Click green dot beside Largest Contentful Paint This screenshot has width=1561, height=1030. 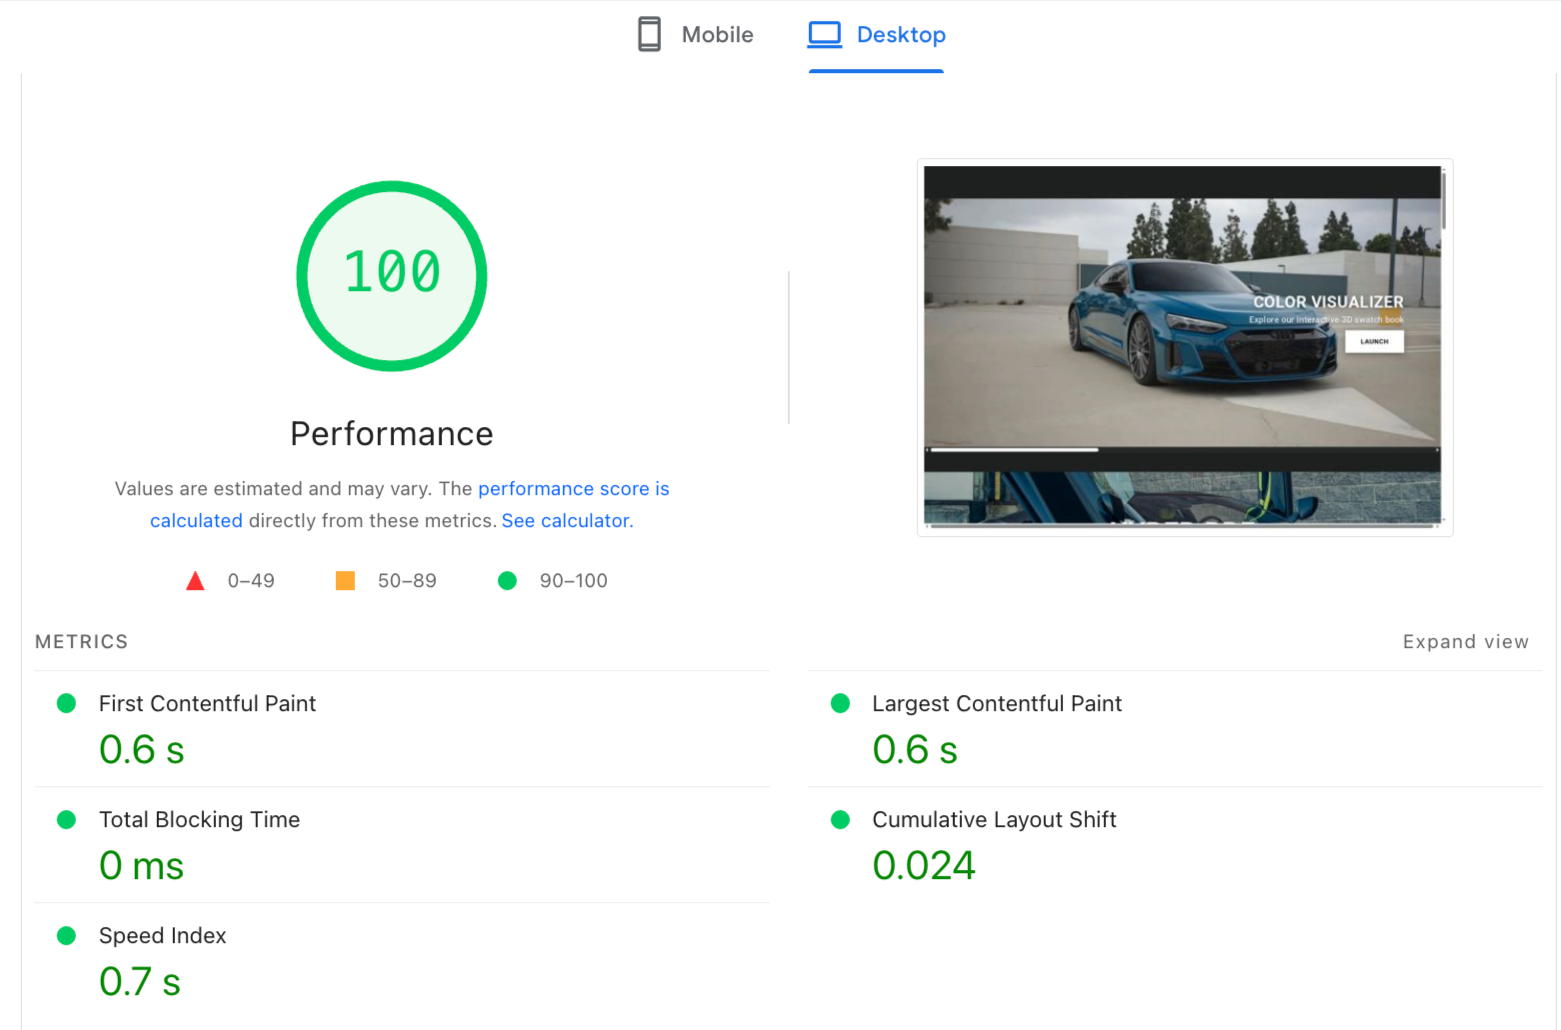[840, 704]
